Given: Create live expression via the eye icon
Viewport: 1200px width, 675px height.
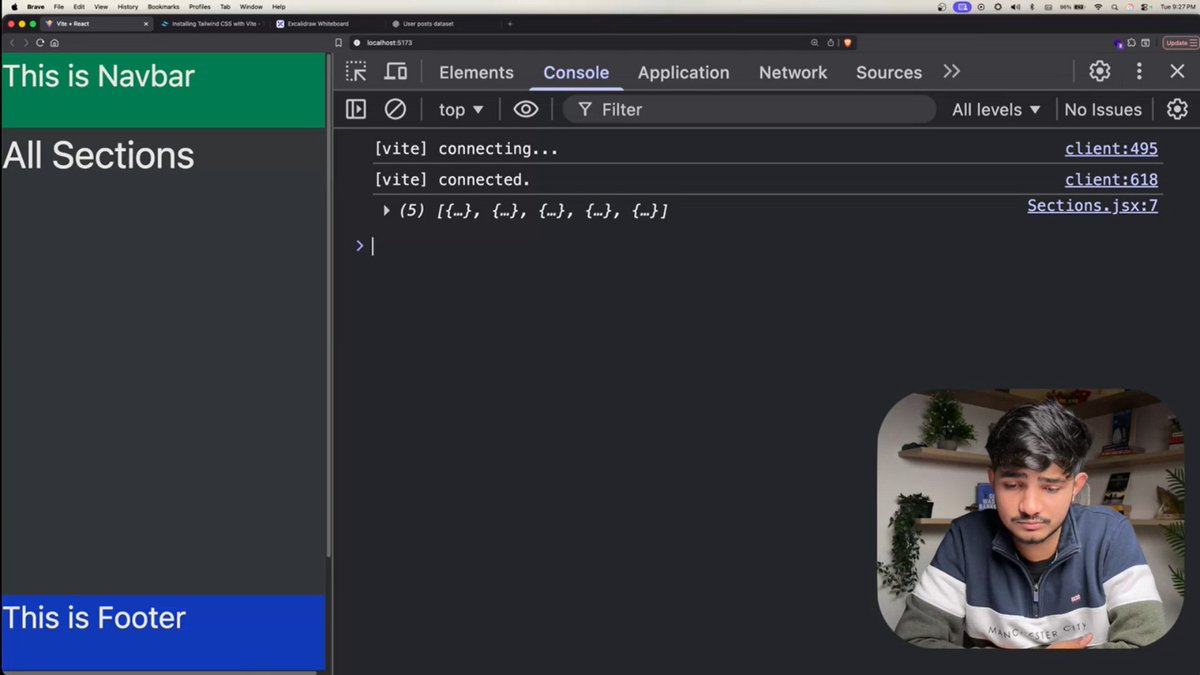Looking at the screenshot, I should (x=526, y=109).
